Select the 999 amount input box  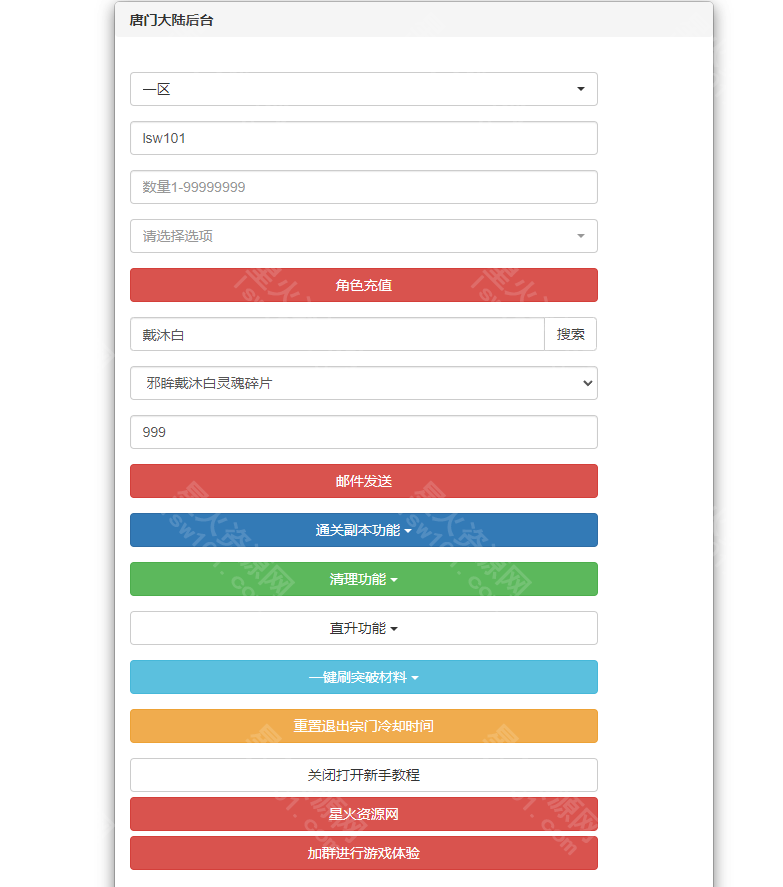click(x=363, y=432)
